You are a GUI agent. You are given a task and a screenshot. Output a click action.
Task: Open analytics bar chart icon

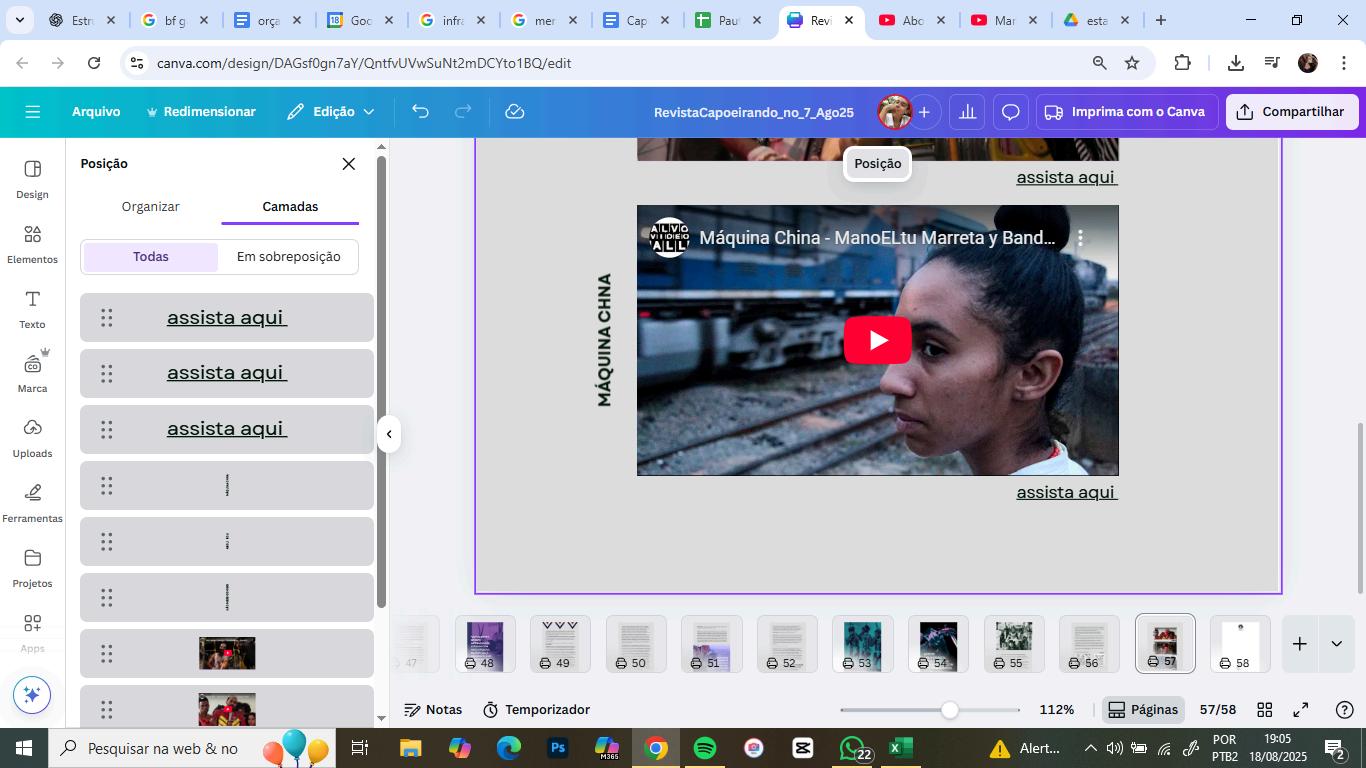(x=967, y=112)
